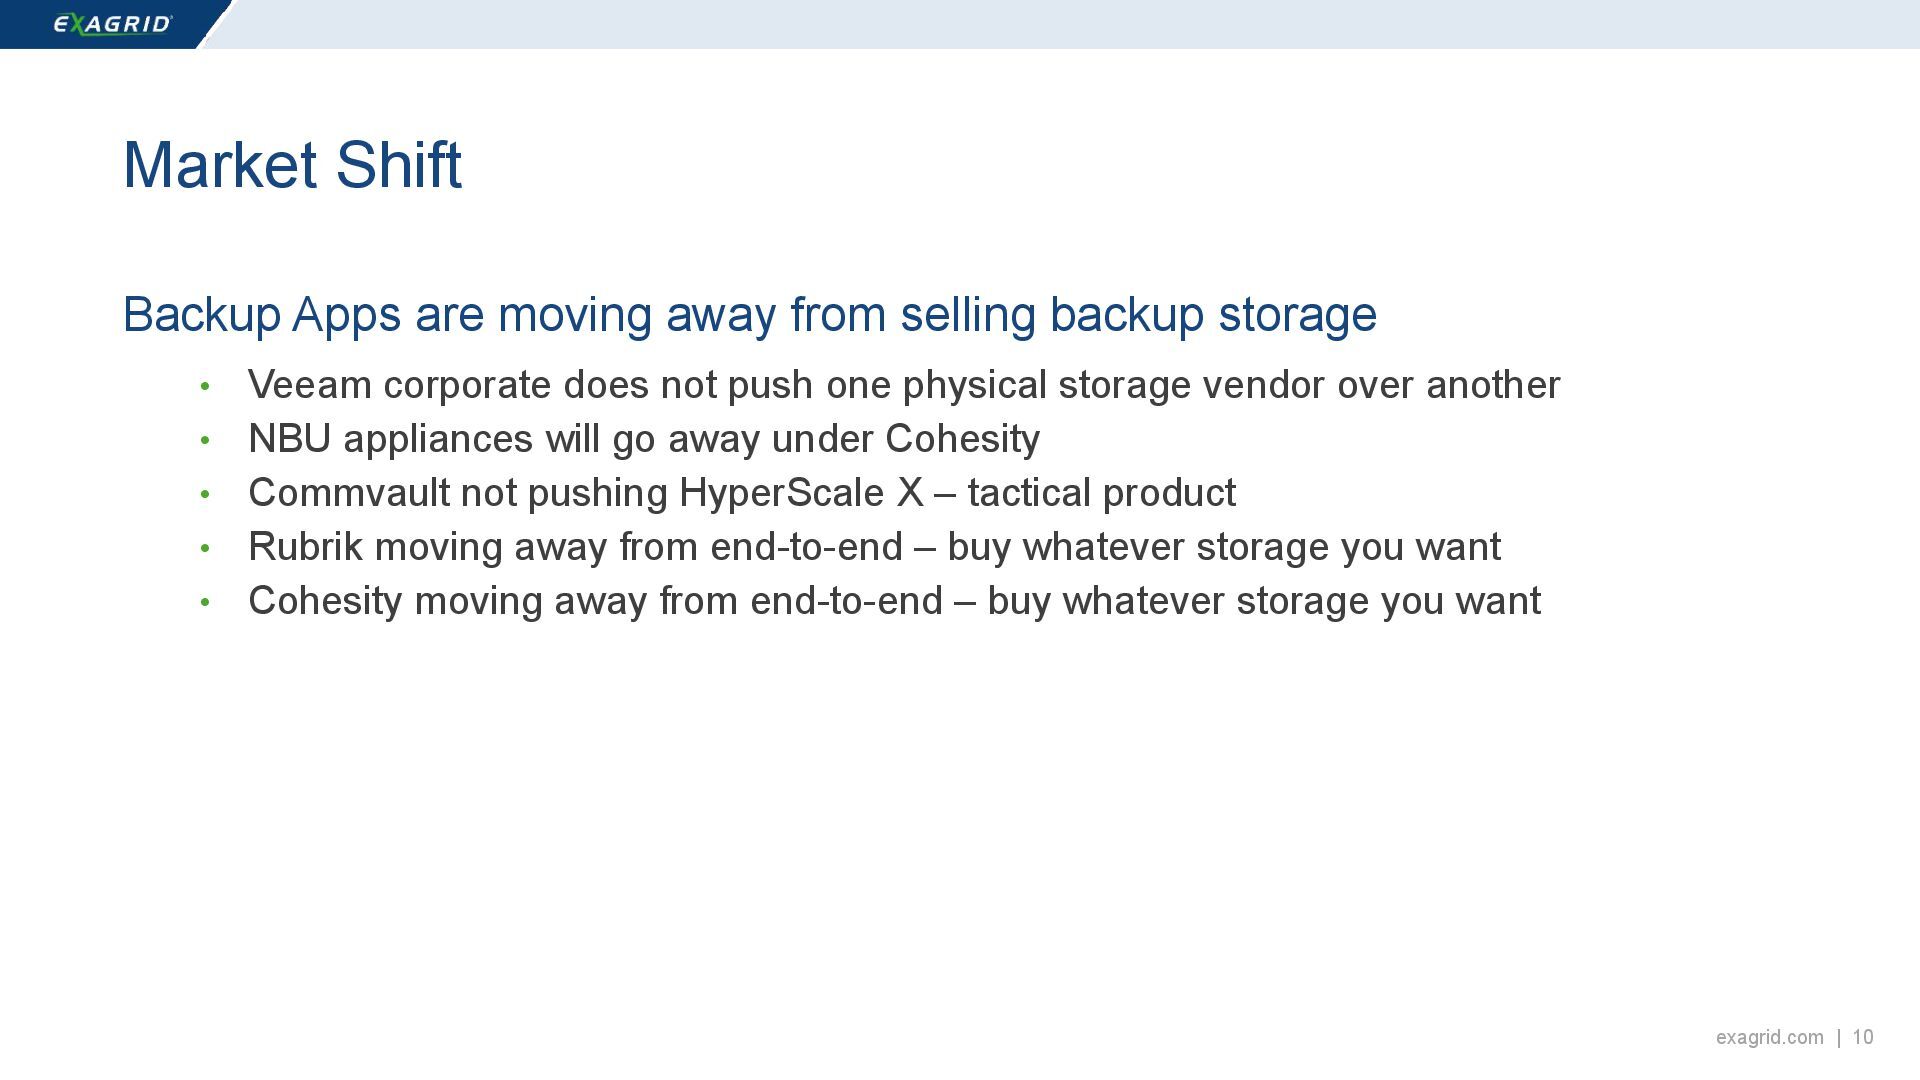Viewport: 1920px width, 1080px height.
Task: Click the word "Shift" in title
Action: 398,165
